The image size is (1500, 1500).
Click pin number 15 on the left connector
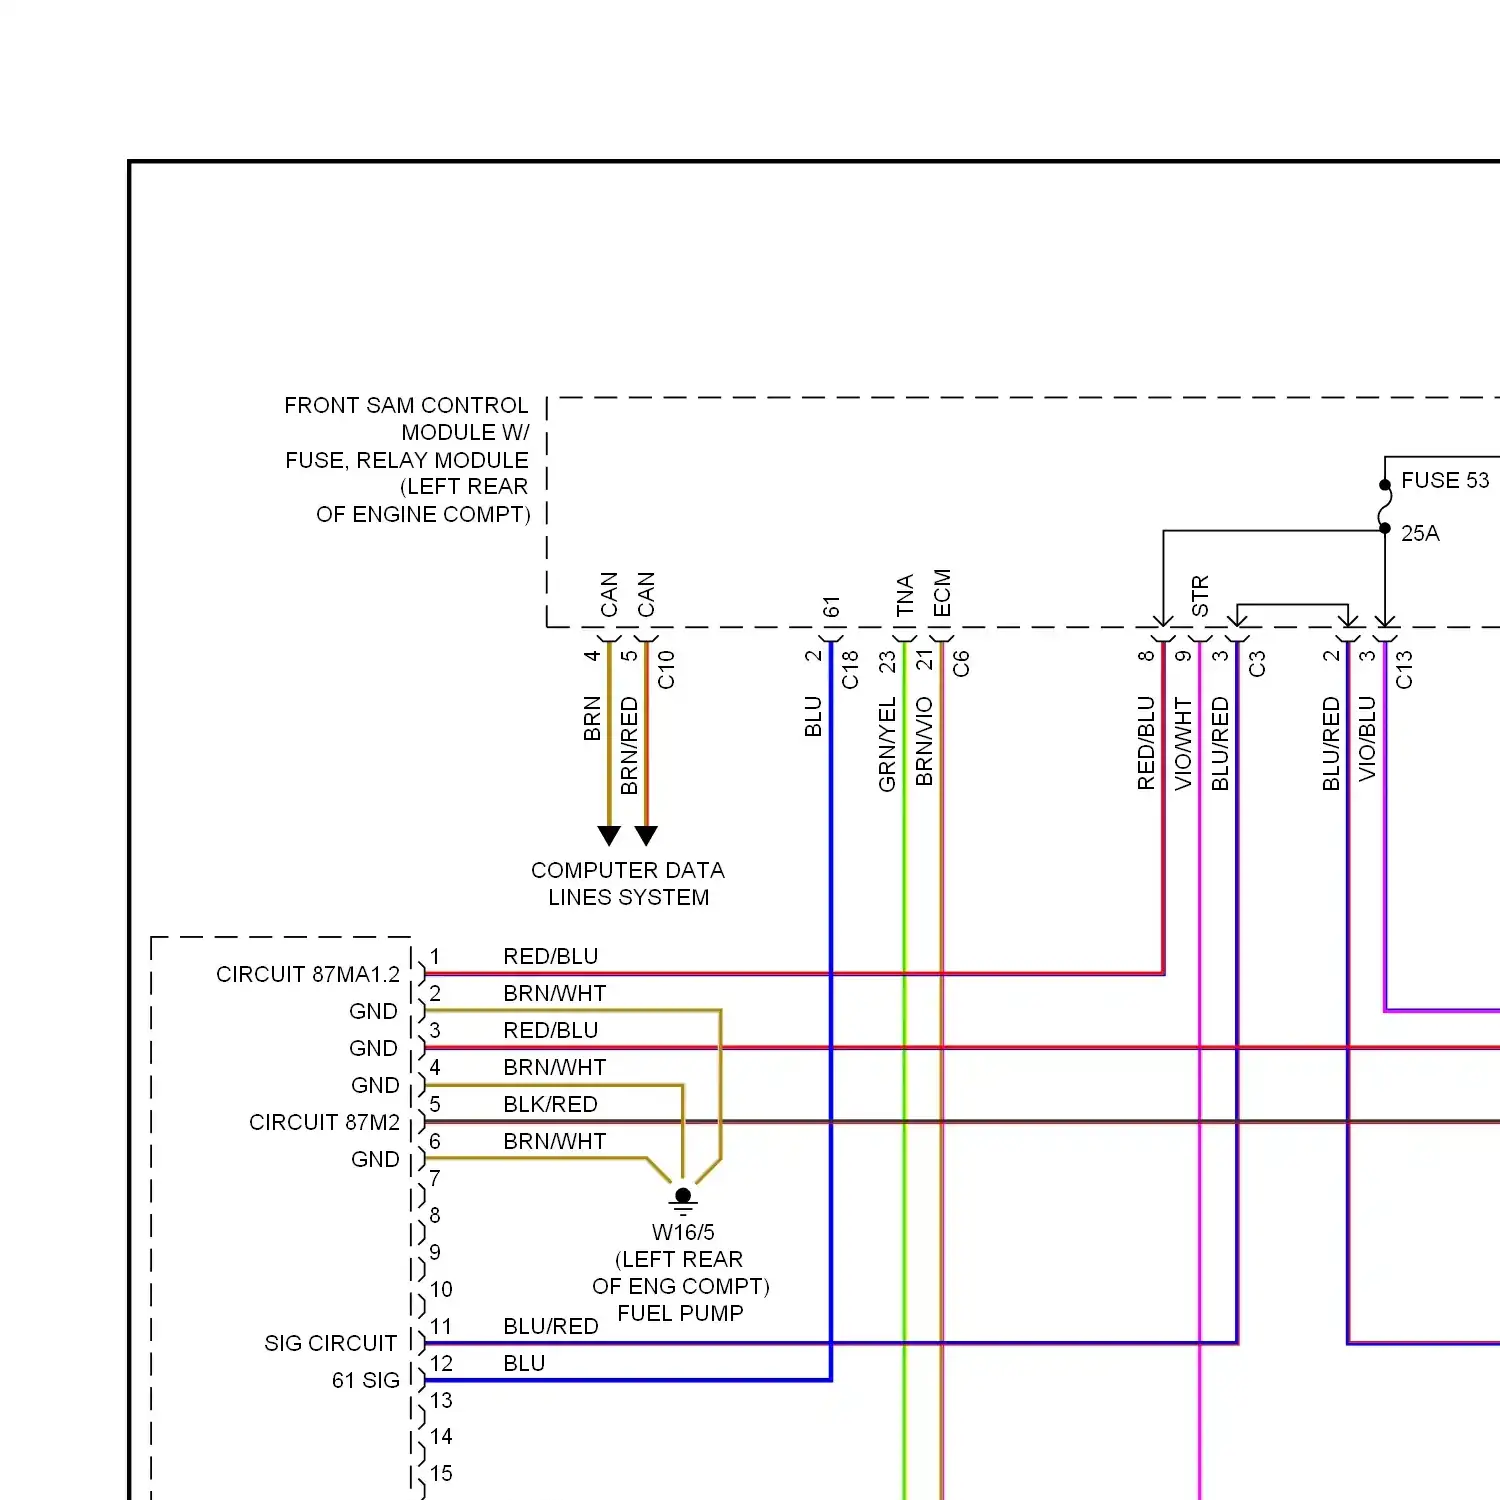tap(441, 1473)
